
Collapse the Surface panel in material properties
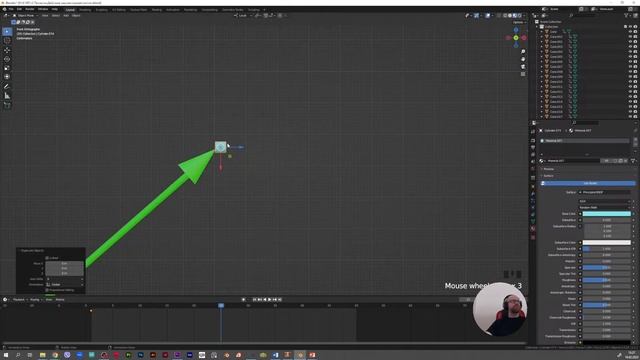click(548, 176)
